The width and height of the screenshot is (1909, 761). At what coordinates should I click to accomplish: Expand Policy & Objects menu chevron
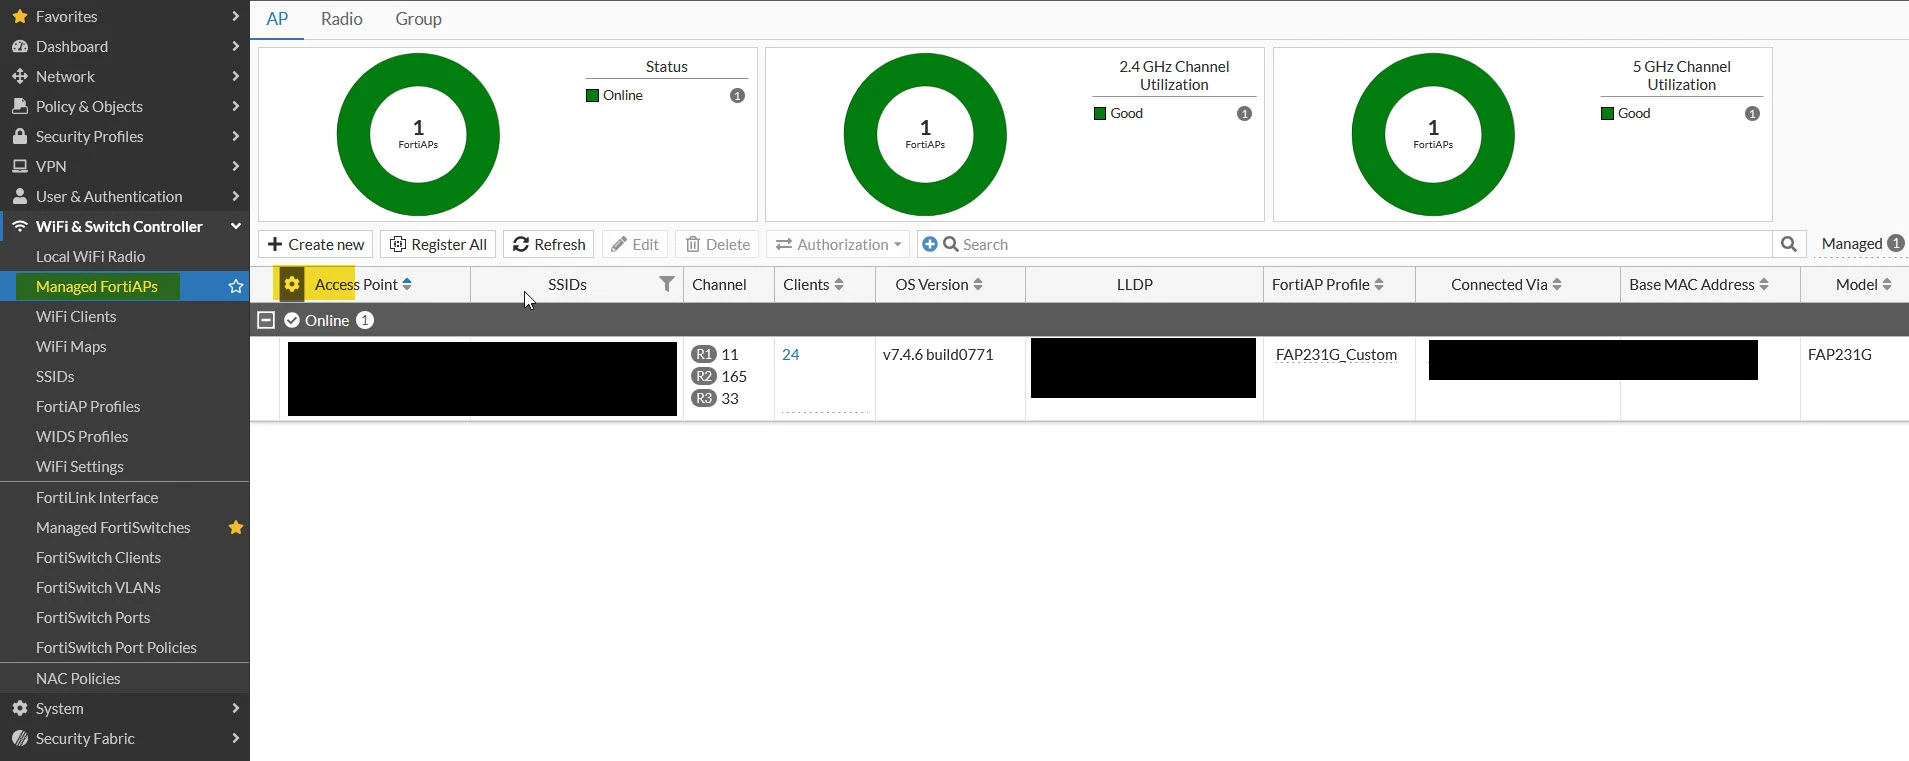pos(235,106)
